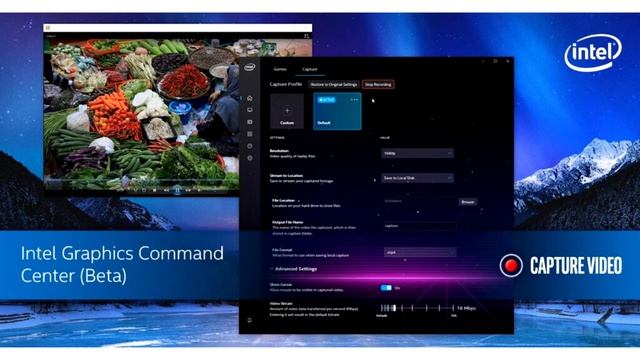Screen dimensions: 640x360
Task: Pause playback in the video player window
Action: tap(177, 190)
